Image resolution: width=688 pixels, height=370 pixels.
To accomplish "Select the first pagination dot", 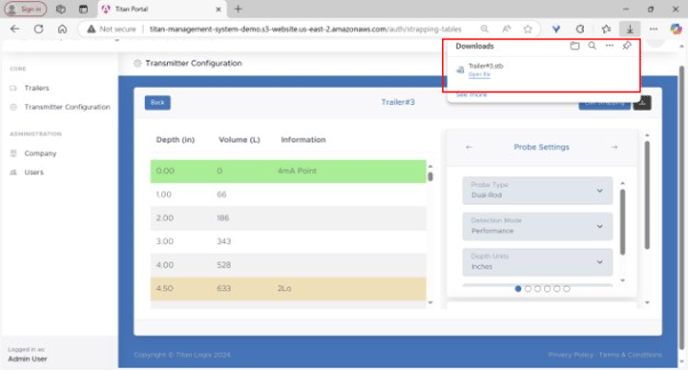I will tap(518, 289).
